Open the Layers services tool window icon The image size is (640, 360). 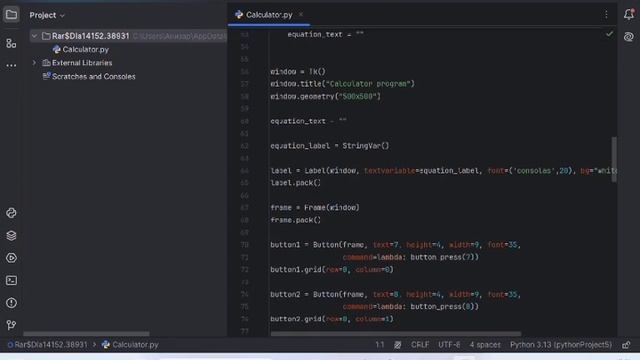(x=11, y=236)
